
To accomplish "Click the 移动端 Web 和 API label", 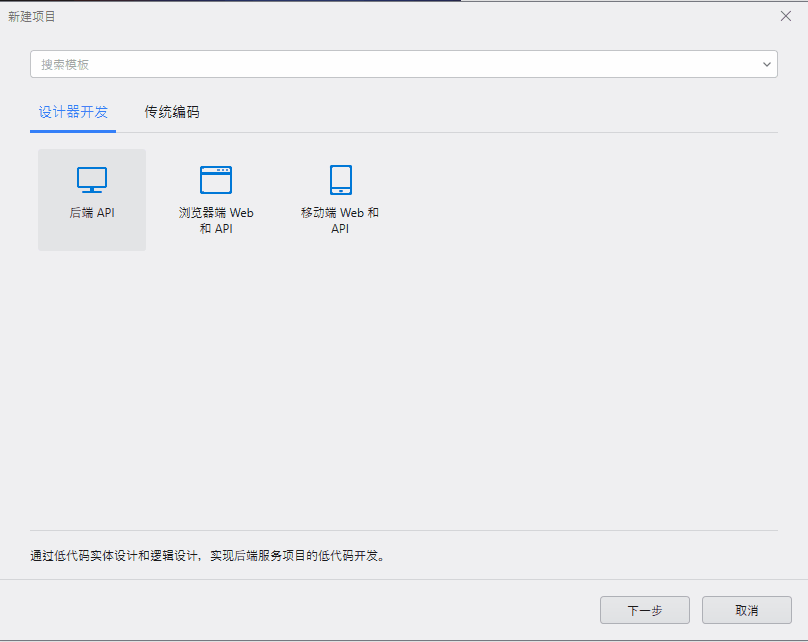I will point(340,221).
